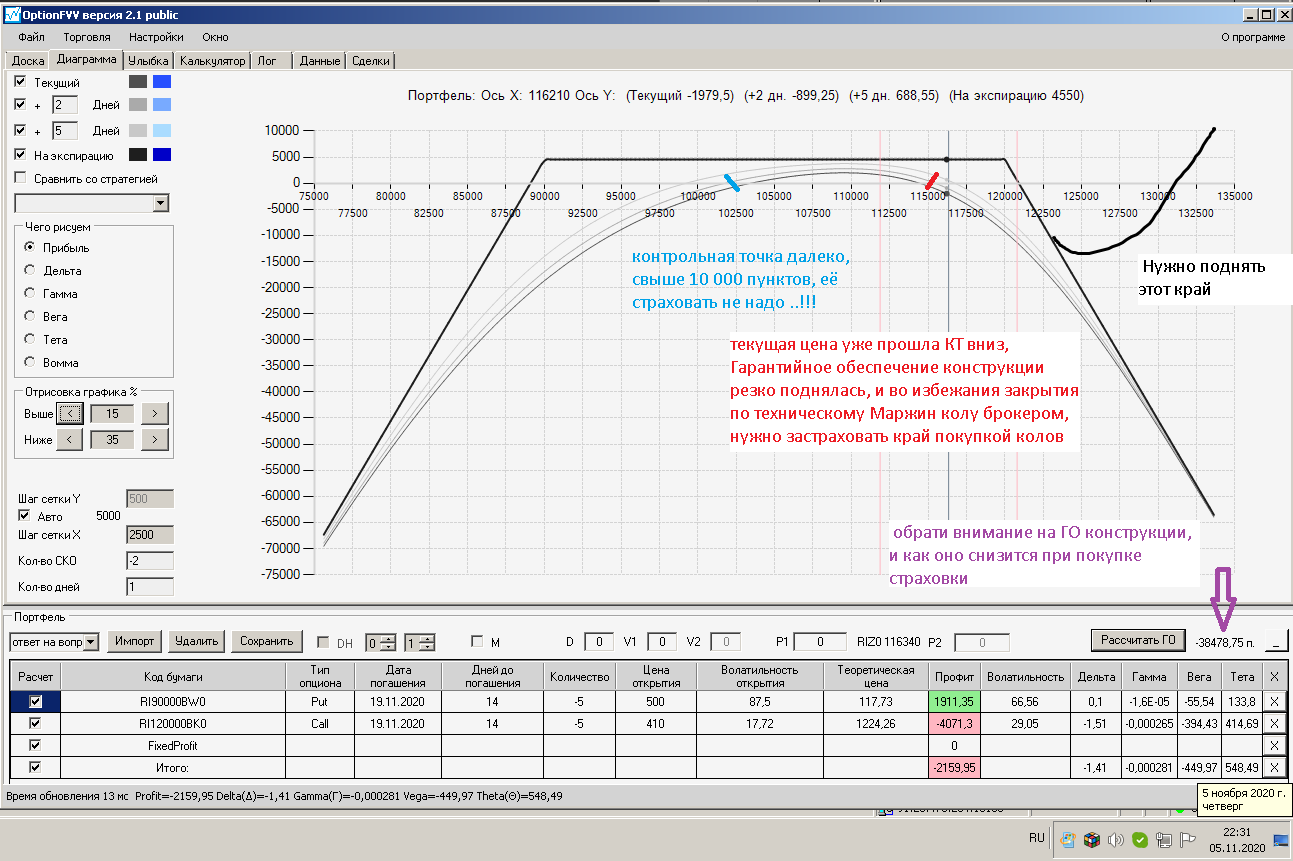Click the Кол-во дней field

149,587
